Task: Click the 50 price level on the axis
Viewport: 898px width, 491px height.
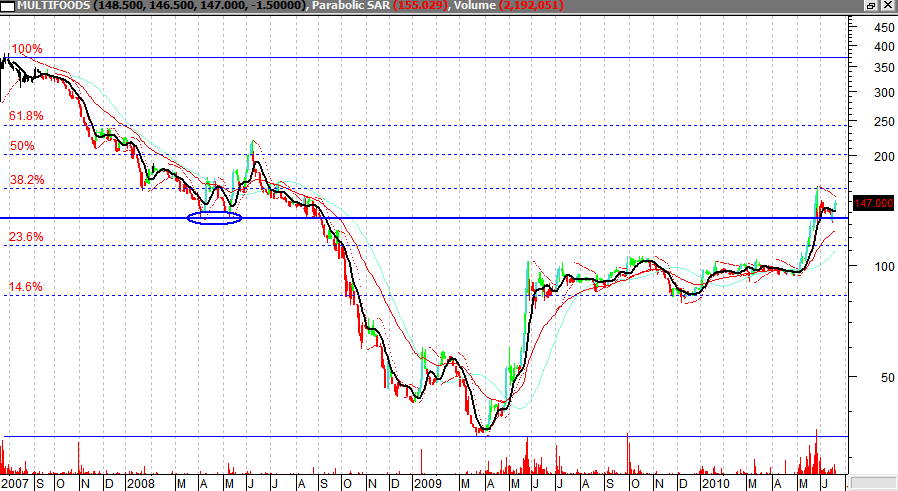Action: [x=886, y=377]
